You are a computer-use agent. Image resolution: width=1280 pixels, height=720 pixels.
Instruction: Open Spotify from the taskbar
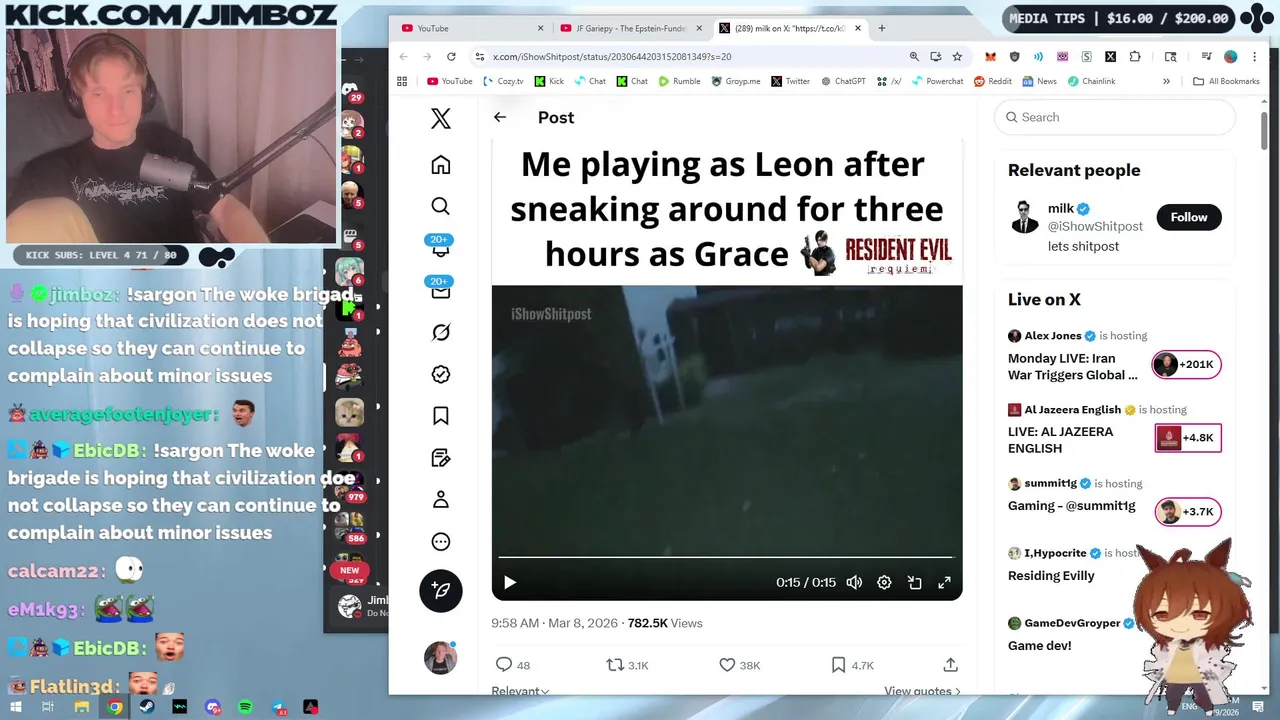point(245,707)
